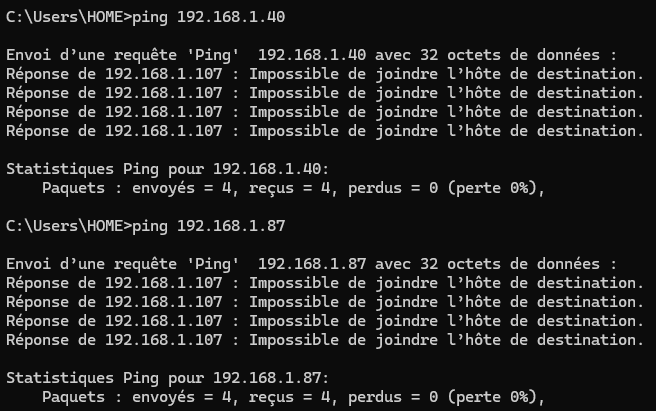Click 'reçus = 4' under the 192.168.1.40 statistics
This screenshot has height=411, width=656.
coord(290,188)
